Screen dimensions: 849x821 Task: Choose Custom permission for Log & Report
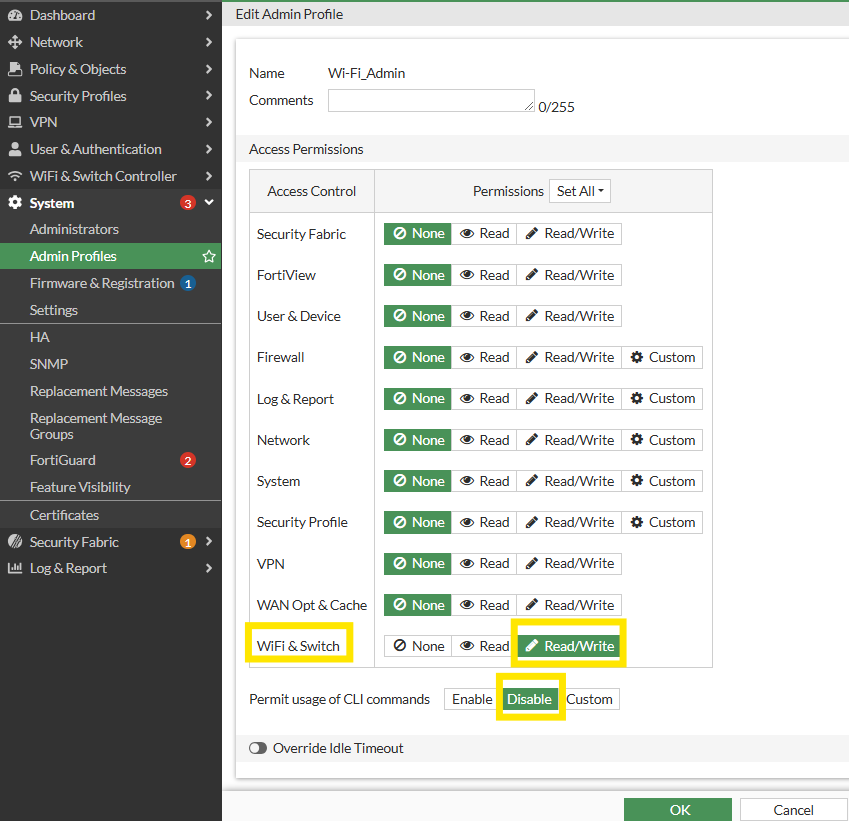pyautogui.click(x=662, y=399)
